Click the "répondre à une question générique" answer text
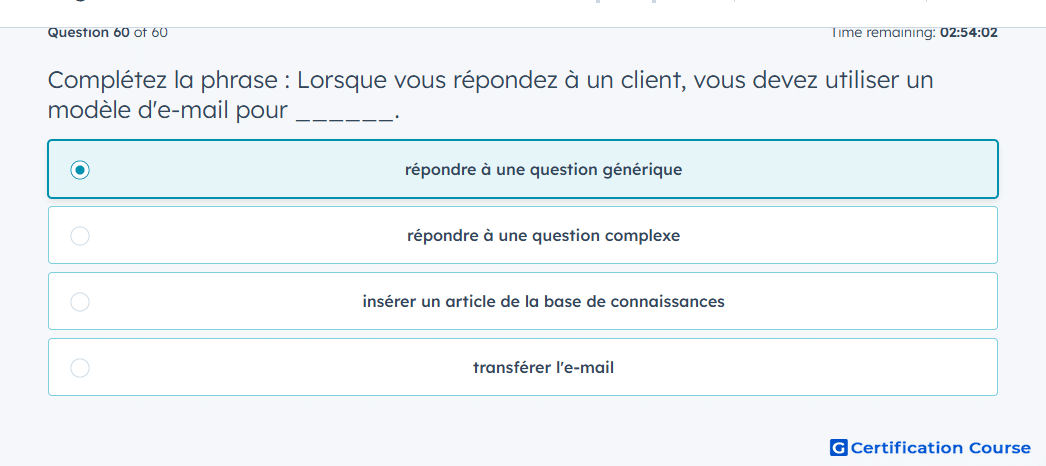Image resolution: width=1046 pixels, height=466 pixels. [x=544, y=170]
